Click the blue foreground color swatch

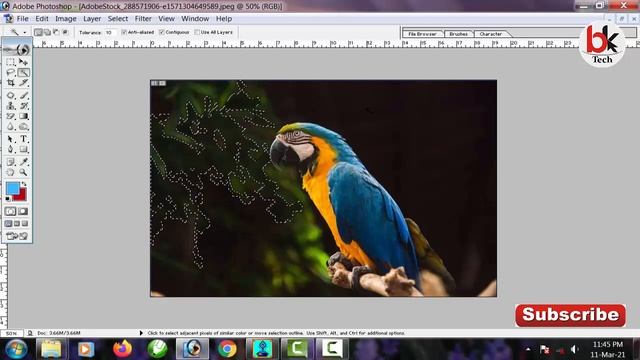click(x=13, y=188)
